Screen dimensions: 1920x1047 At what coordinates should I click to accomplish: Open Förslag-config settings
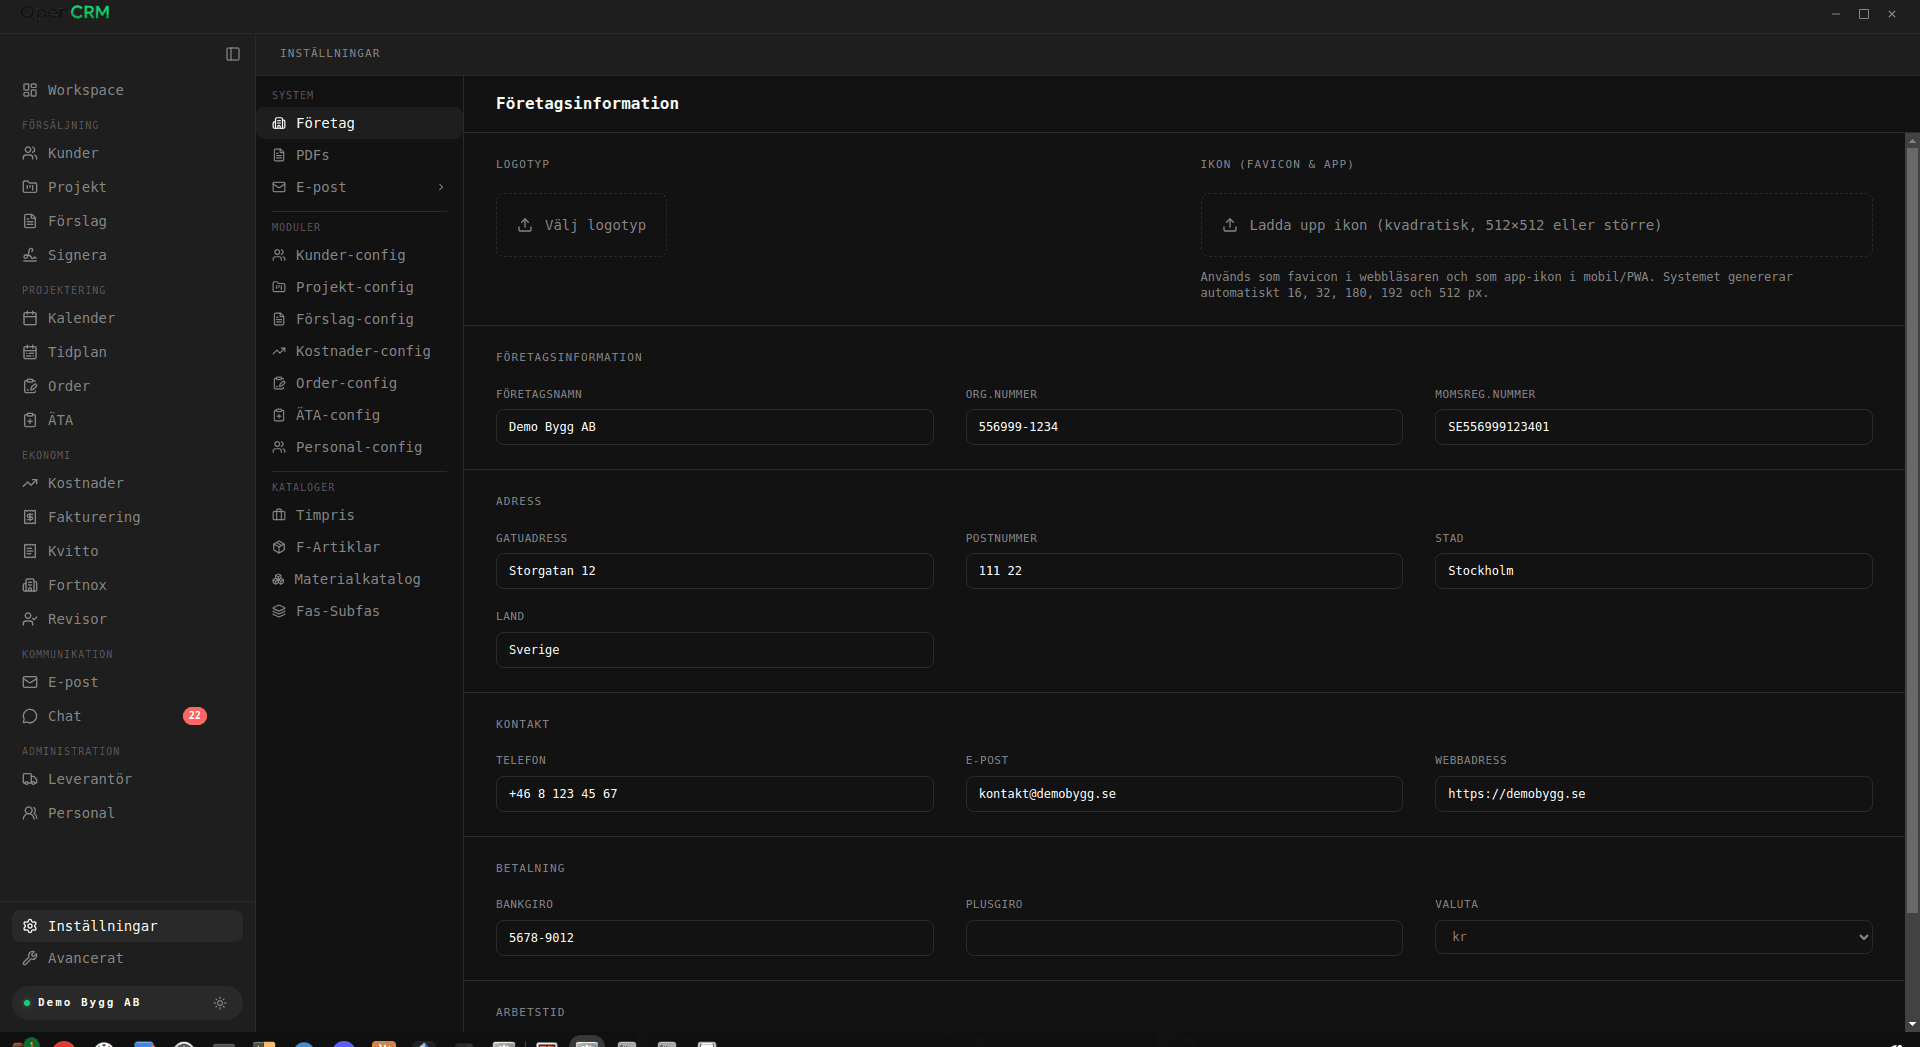[x=360, y=319]
